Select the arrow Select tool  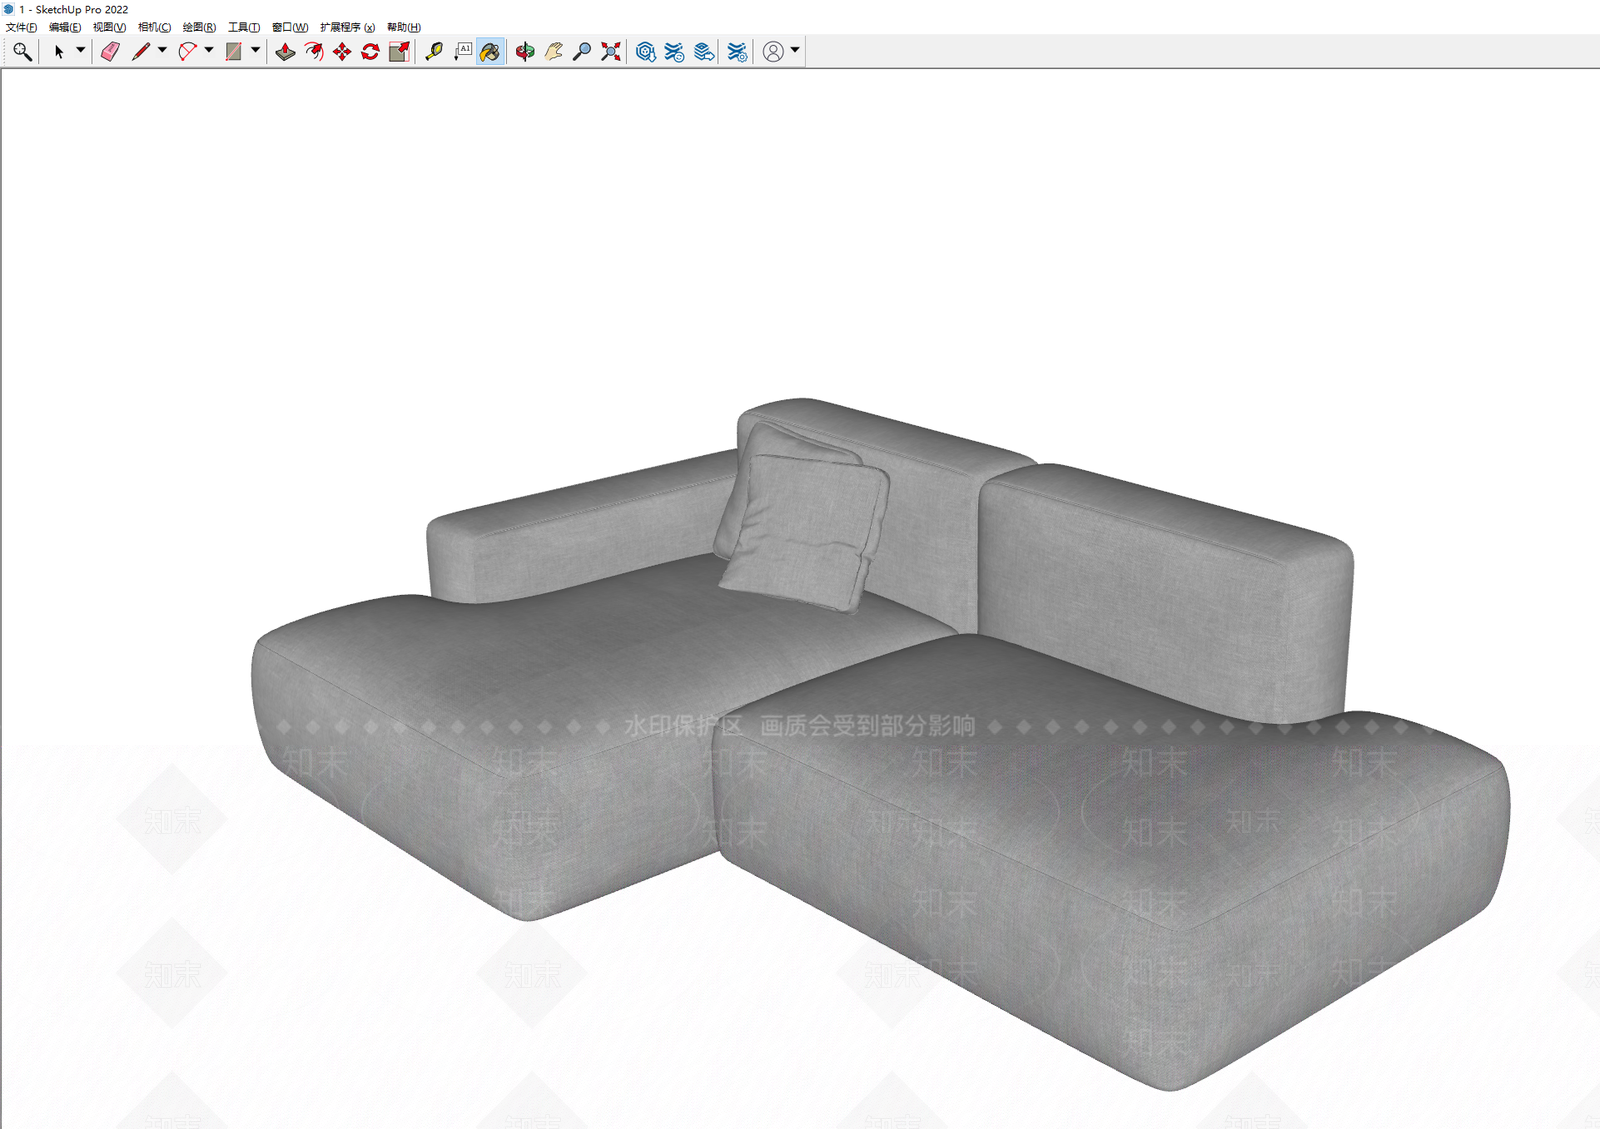(x=59, y=52)
